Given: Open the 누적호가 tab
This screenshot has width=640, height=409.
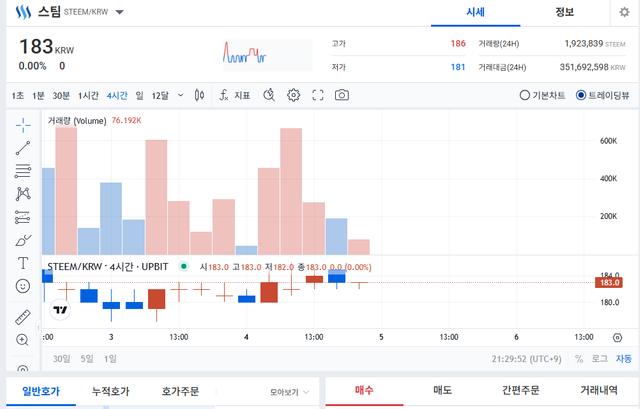Looking at the screenshot, I should (111, 391).
